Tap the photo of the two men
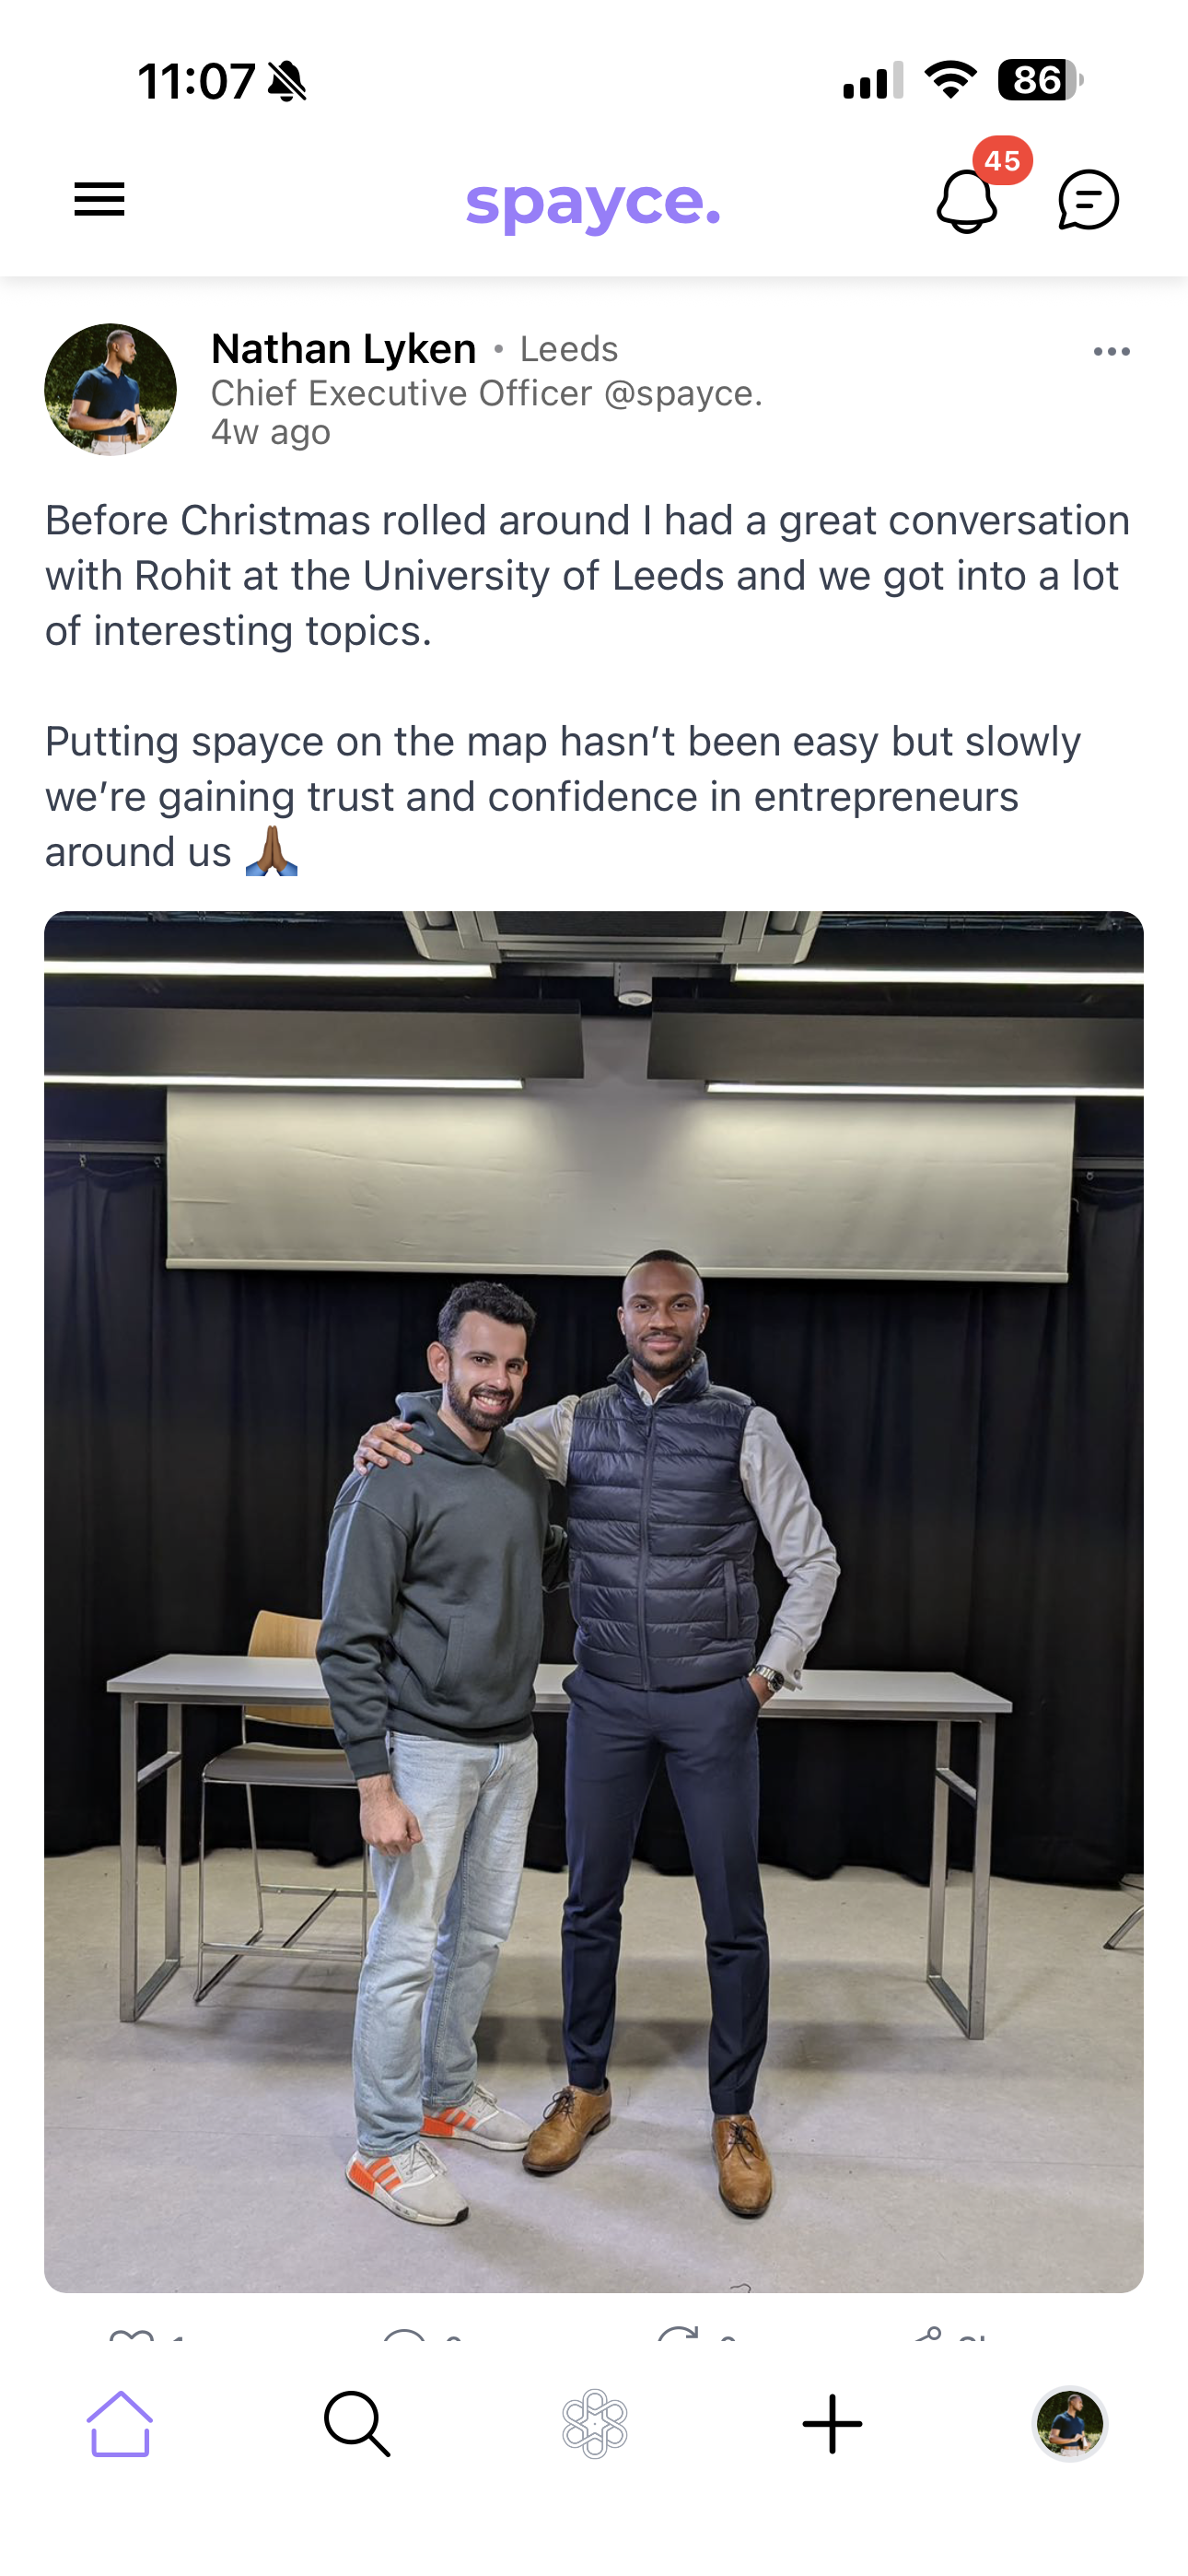 [593, 1600]
